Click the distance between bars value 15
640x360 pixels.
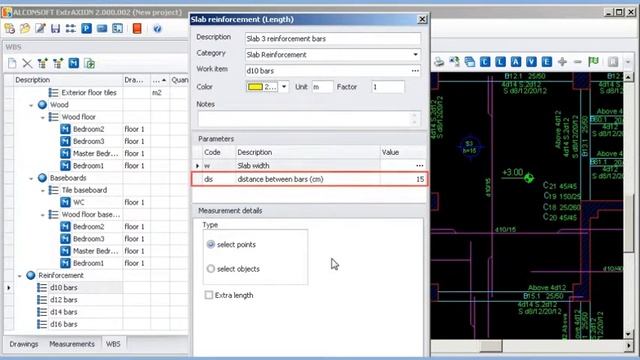[x=420, y=179]
